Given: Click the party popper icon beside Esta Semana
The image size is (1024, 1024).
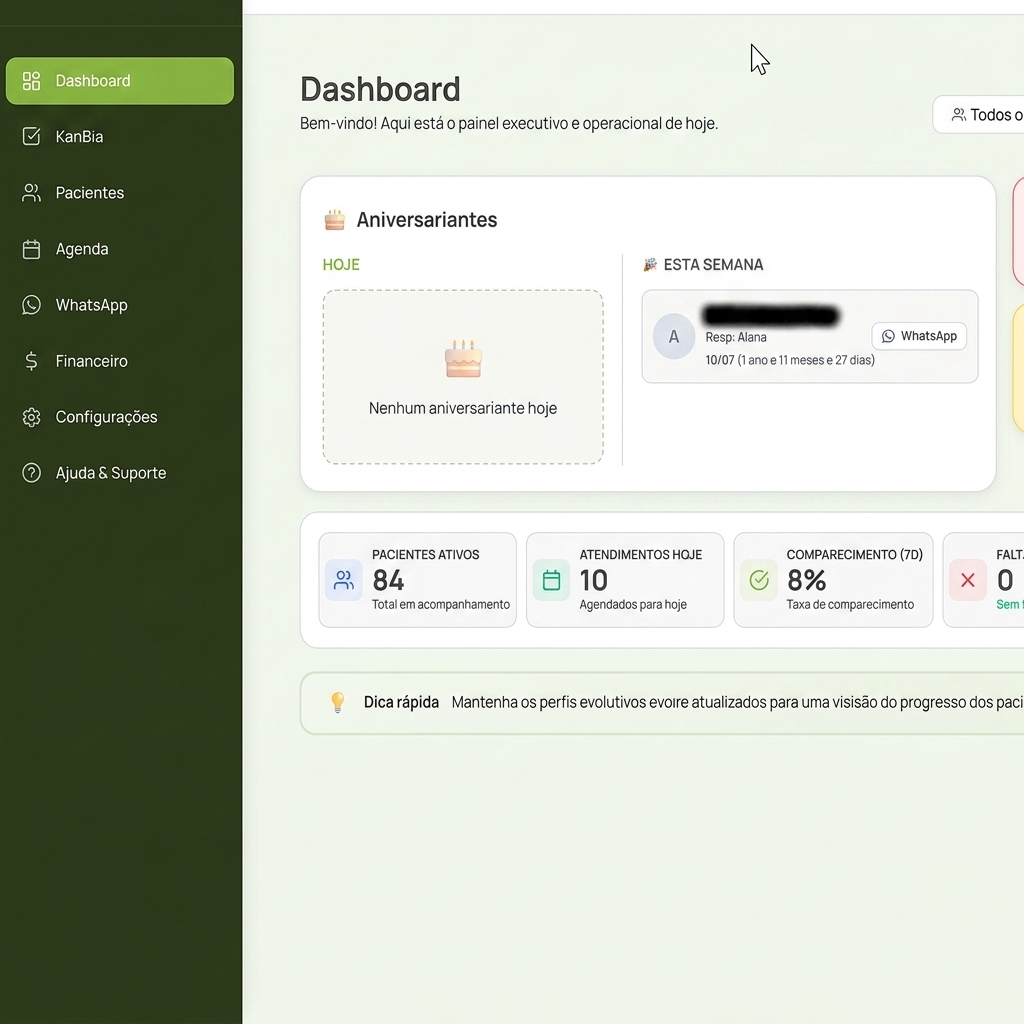Looking at the screenshot, I should click(650, 264).
